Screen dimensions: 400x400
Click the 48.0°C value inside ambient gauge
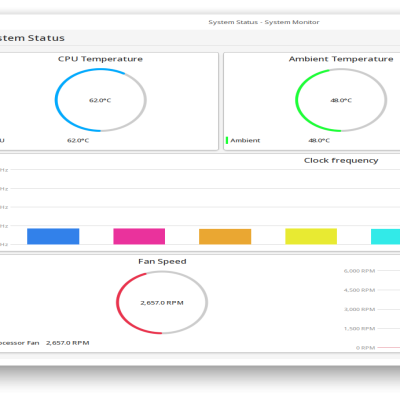pos(341,100)
